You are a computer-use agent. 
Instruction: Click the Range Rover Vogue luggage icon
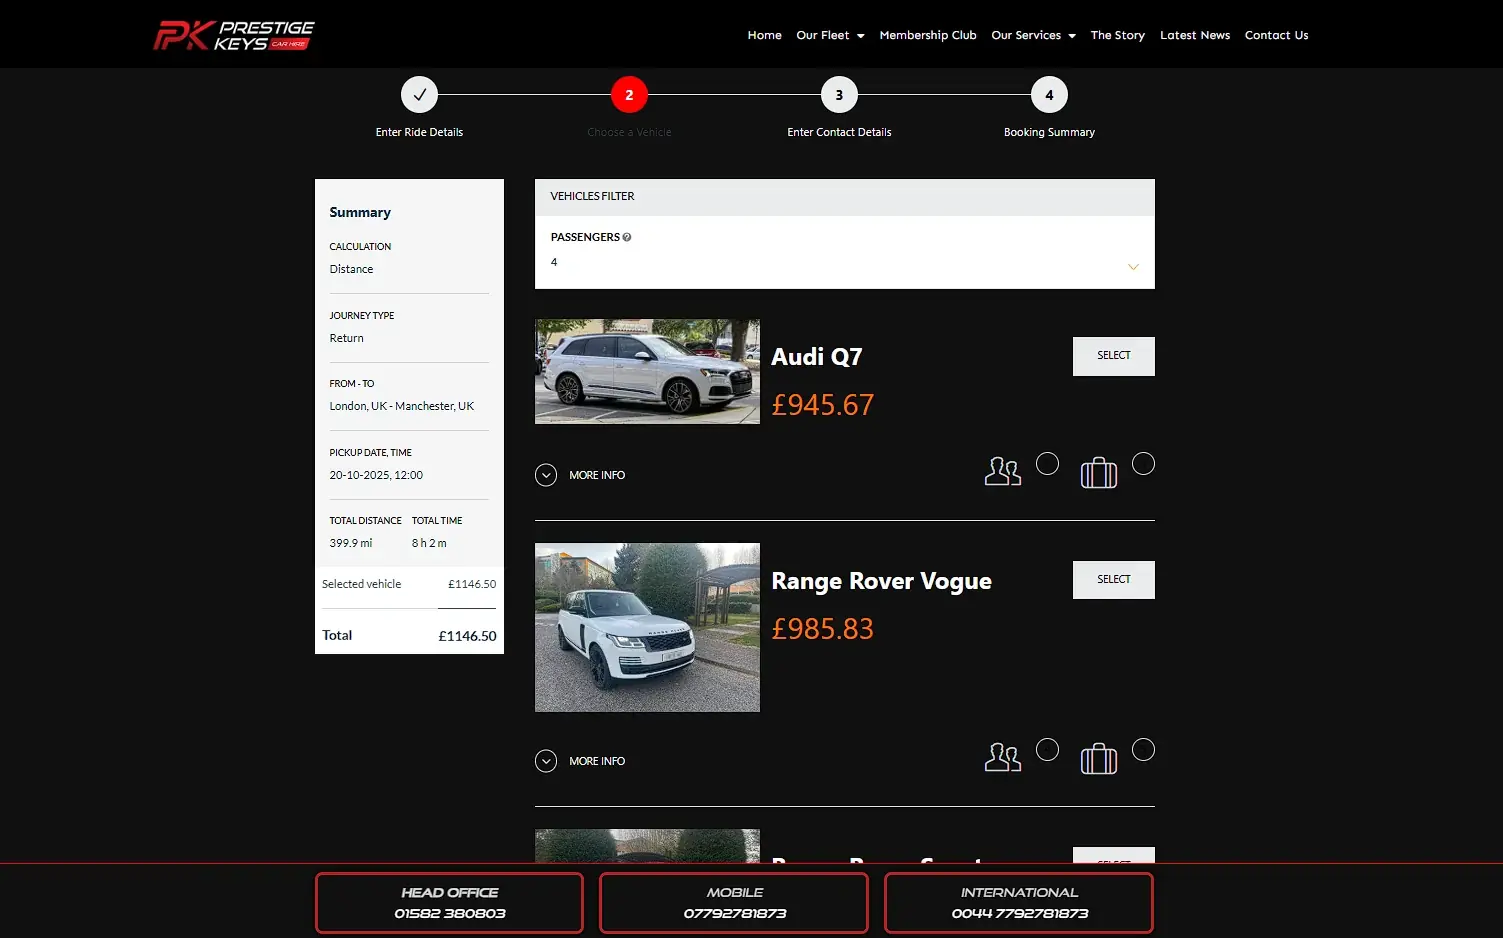pyautogui.click(x=1099, y=758)
